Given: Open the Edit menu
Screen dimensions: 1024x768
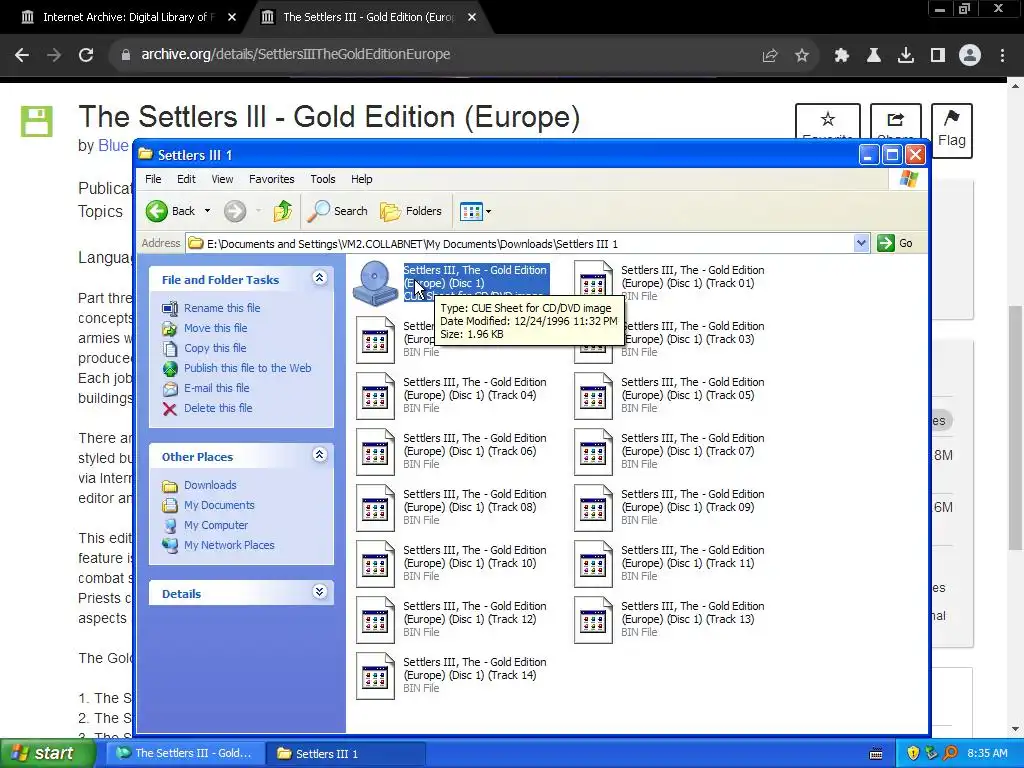Looking at the screenshot, I should pos(186,179).
